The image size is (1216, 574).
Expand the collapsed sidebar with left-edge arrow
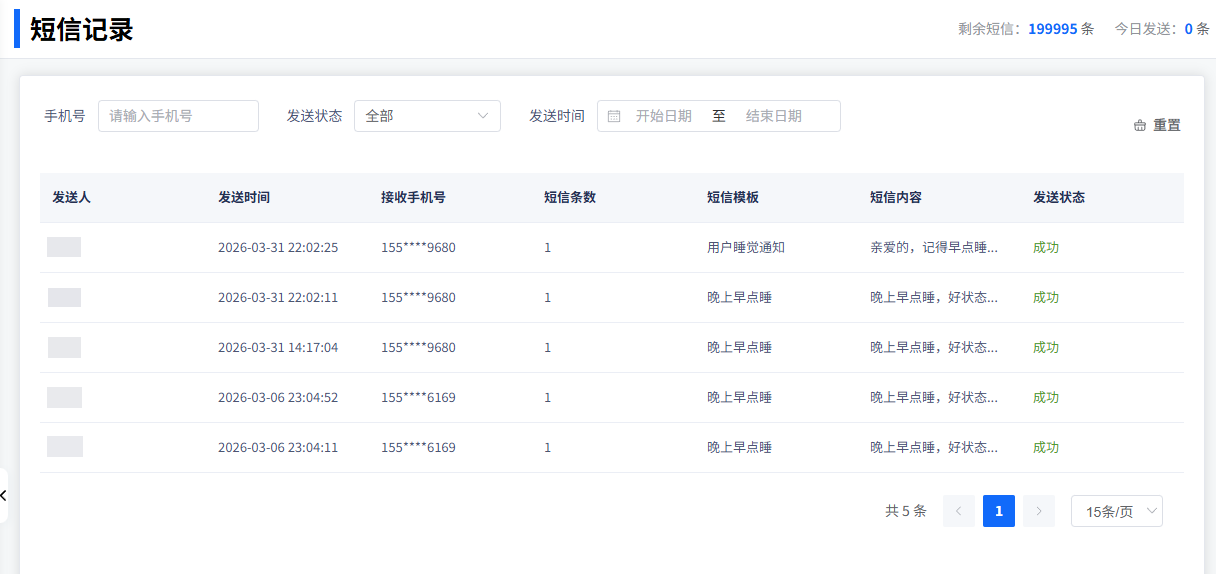(x=4, y=495)
